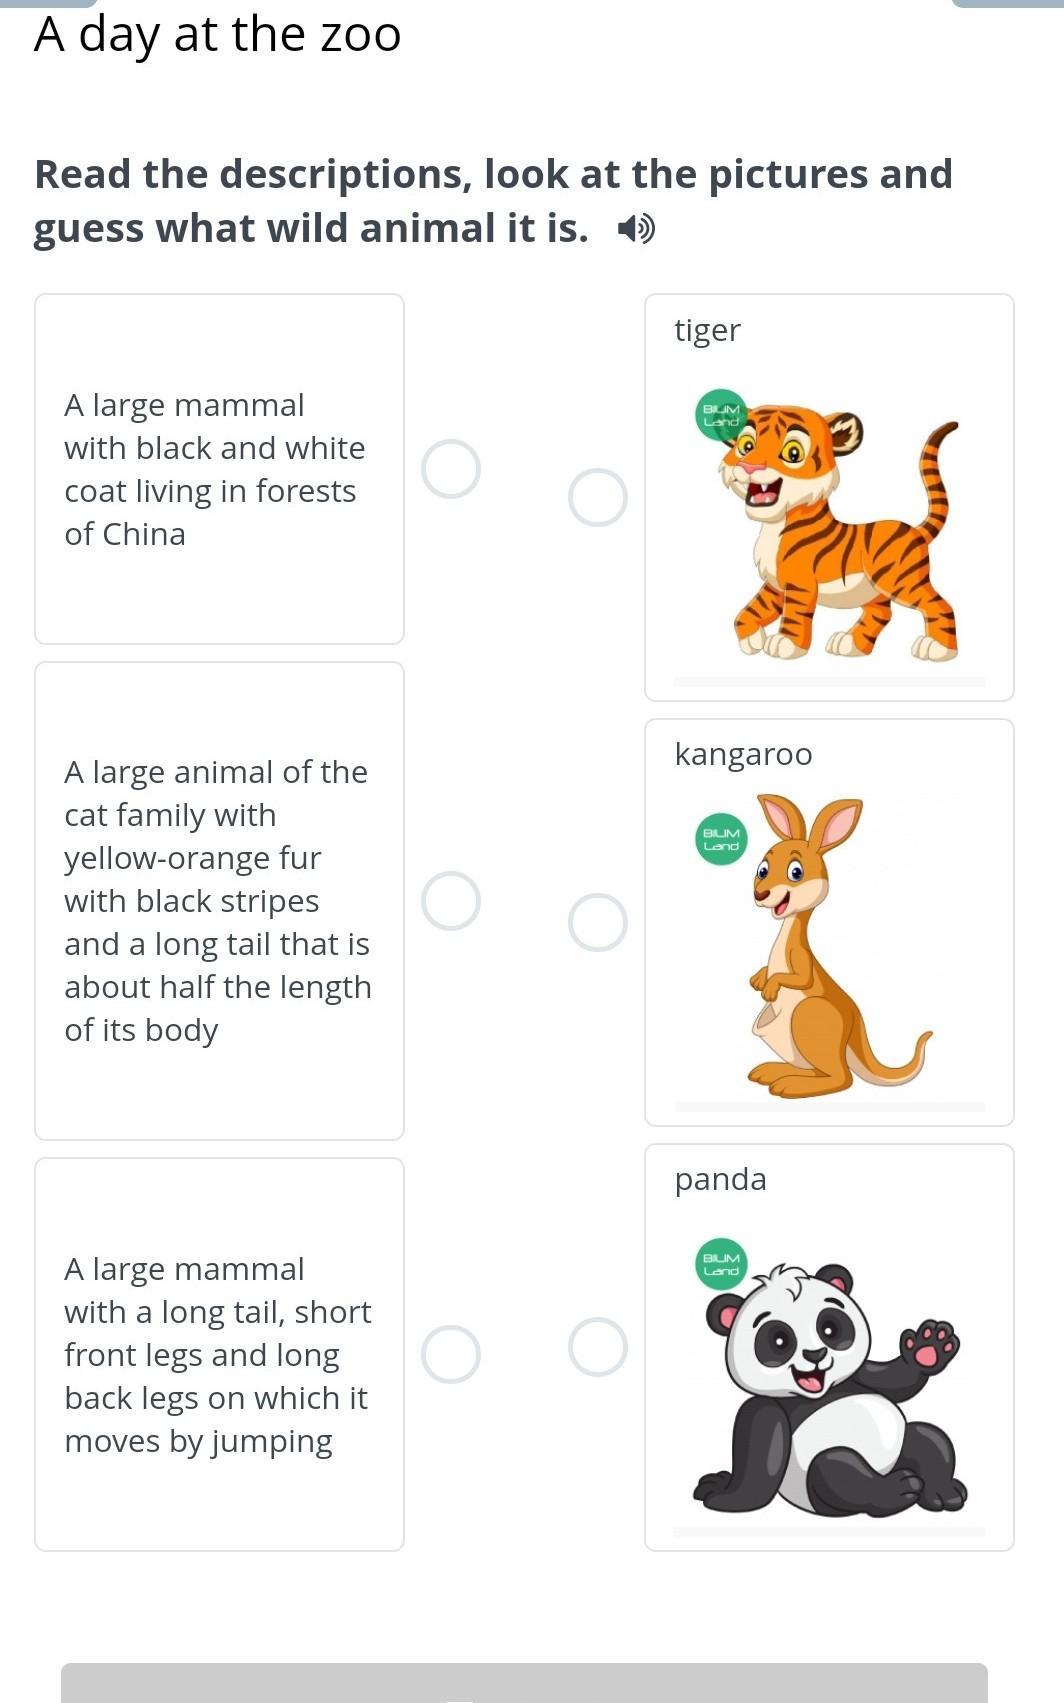Click the gray button at the bottom
Image resolution: width=1064 pixels, height=1703 pixels.
click(524, 1683)
